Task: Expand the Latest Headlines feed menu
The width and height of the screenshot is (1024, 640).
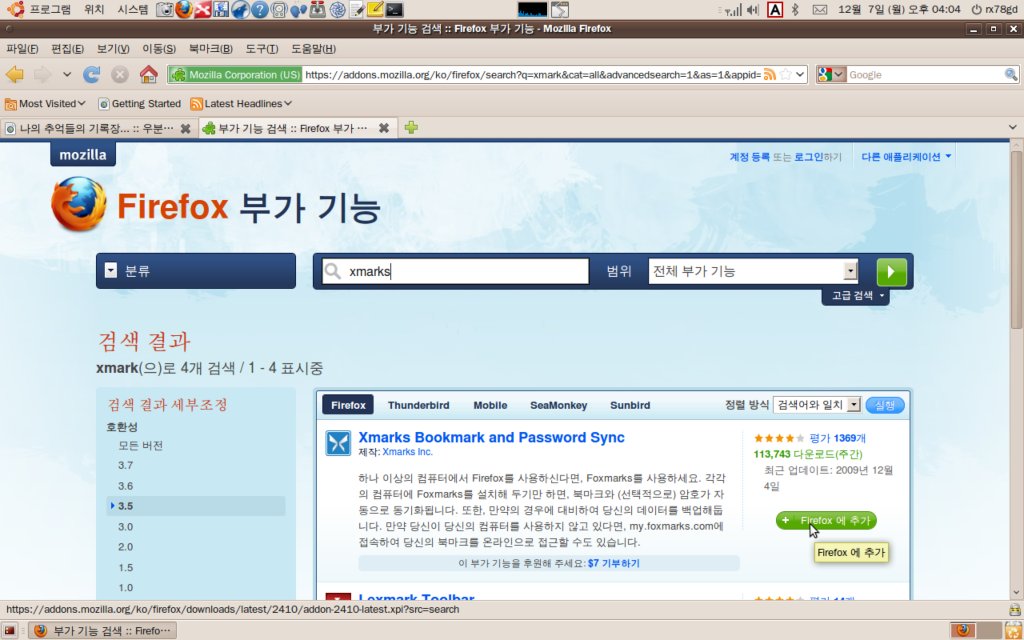Action: coord(241,103)
